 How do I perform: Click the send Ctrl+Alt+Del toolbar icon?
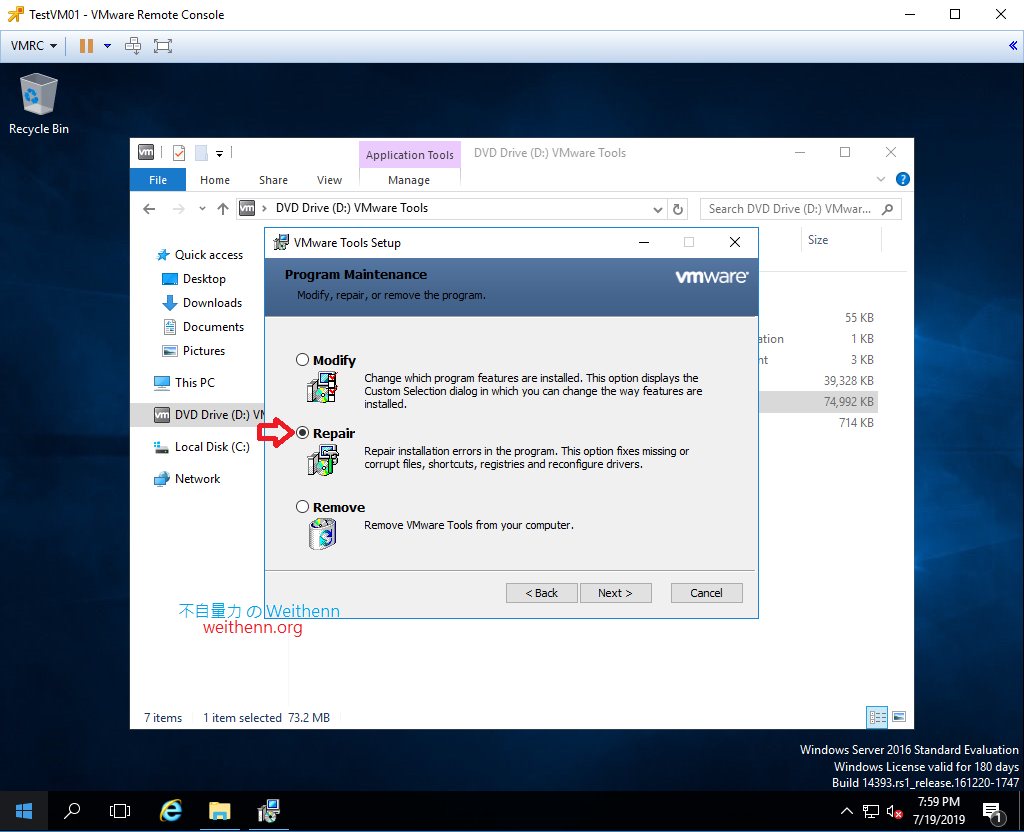coord(133,45)
